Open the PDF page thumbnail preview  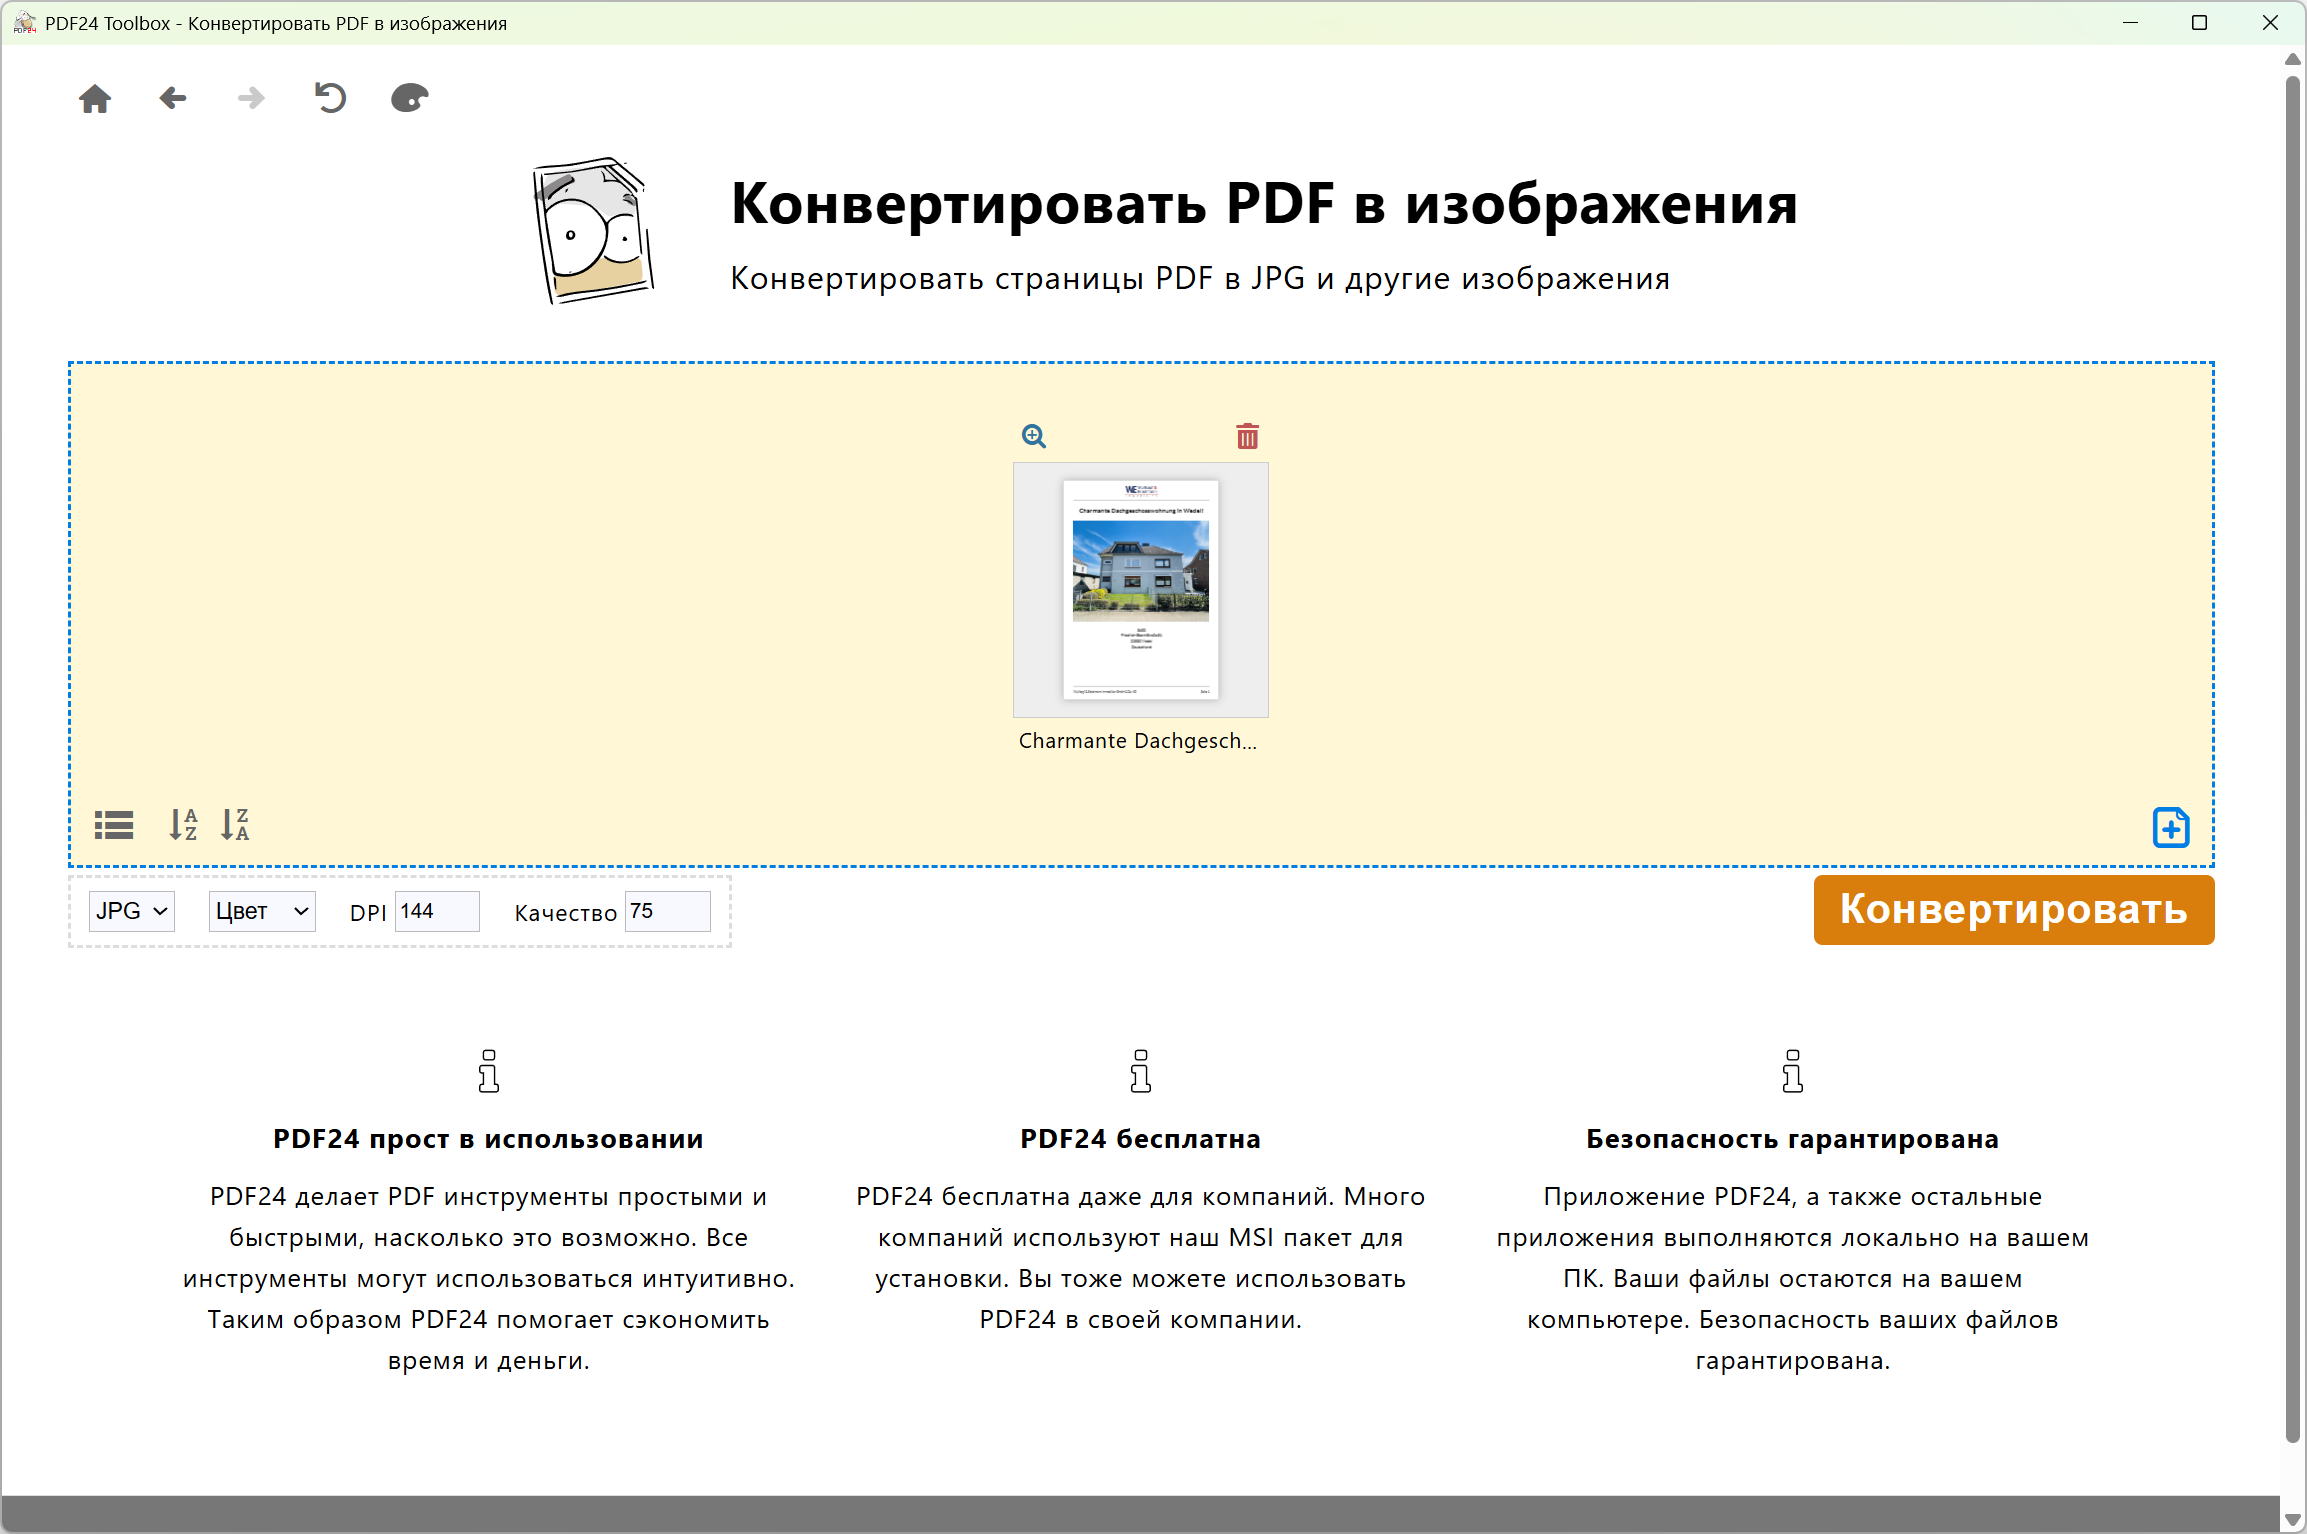(x=1141, y=590)
